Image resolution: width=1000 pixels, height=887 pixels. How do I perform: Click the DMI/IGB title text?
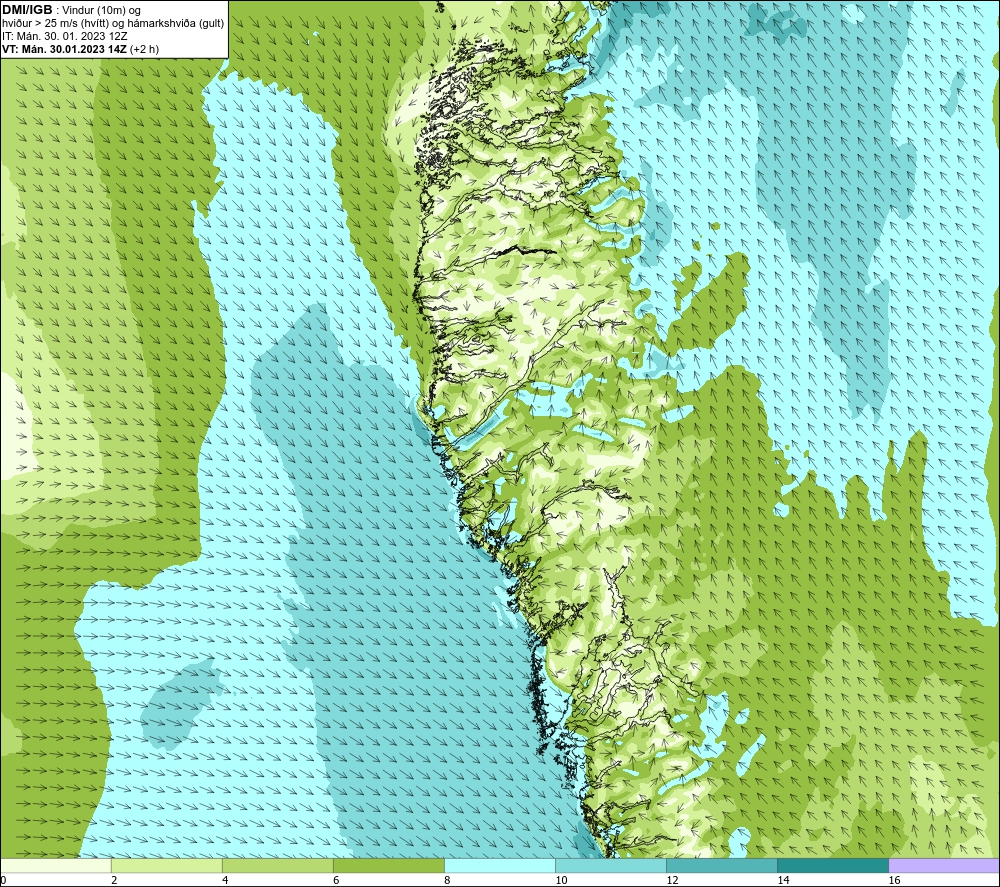27,10
